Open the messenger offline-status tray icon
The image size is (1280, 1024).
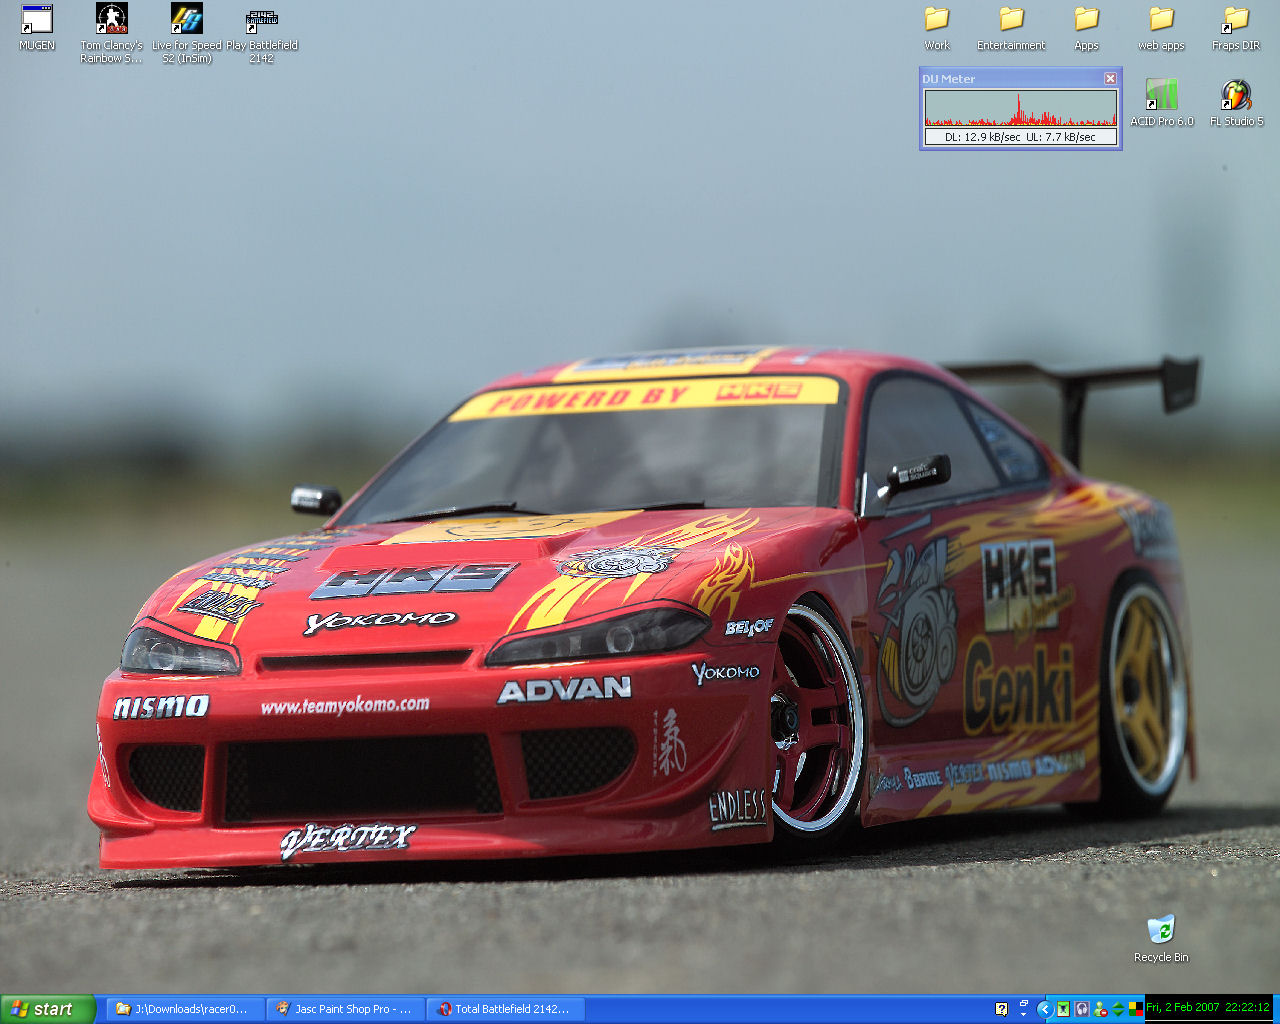pos(1100,1009)
